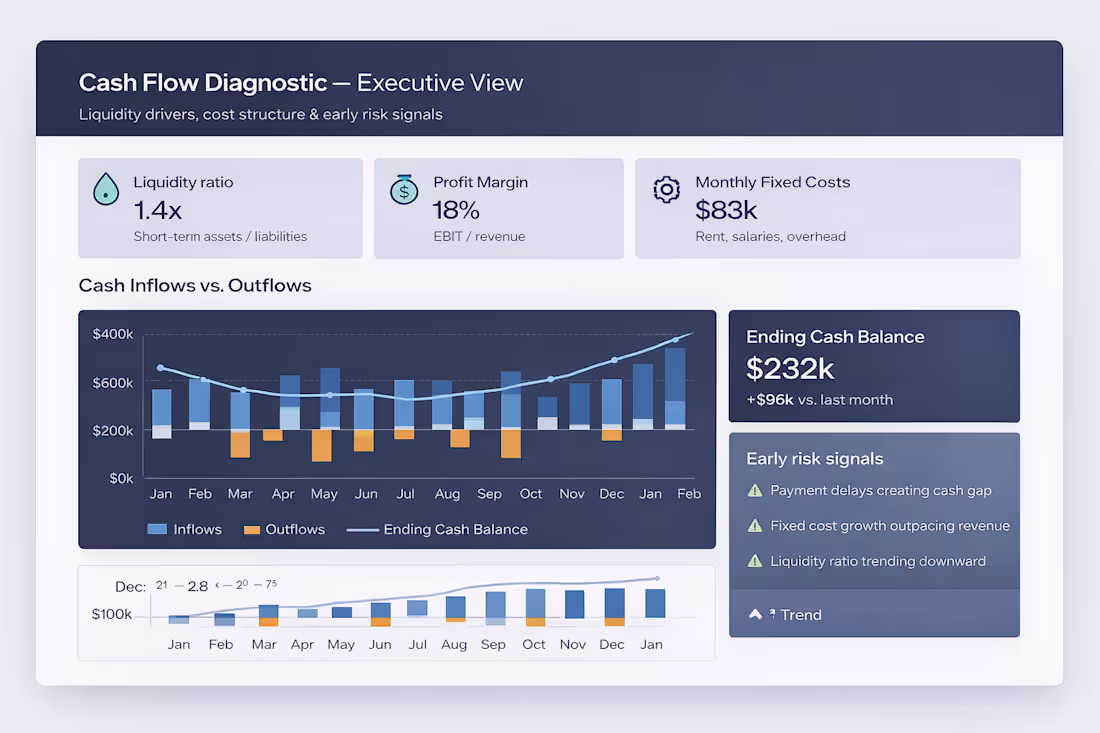Switch to the Cash Inflows vs. Outflows section

pos(195,286)
